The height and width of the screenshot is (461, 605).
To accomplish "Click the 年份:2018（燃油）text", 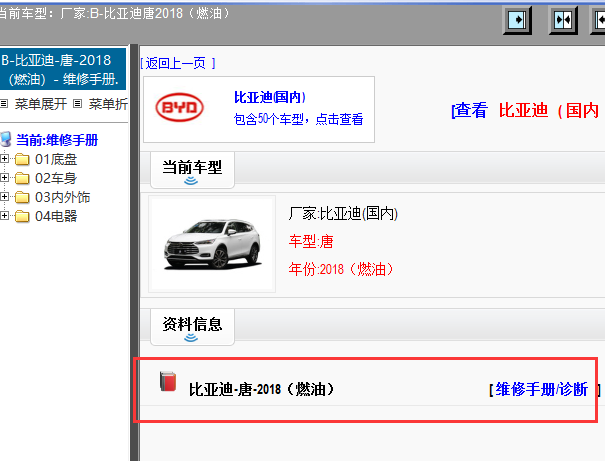I will 341,269.
